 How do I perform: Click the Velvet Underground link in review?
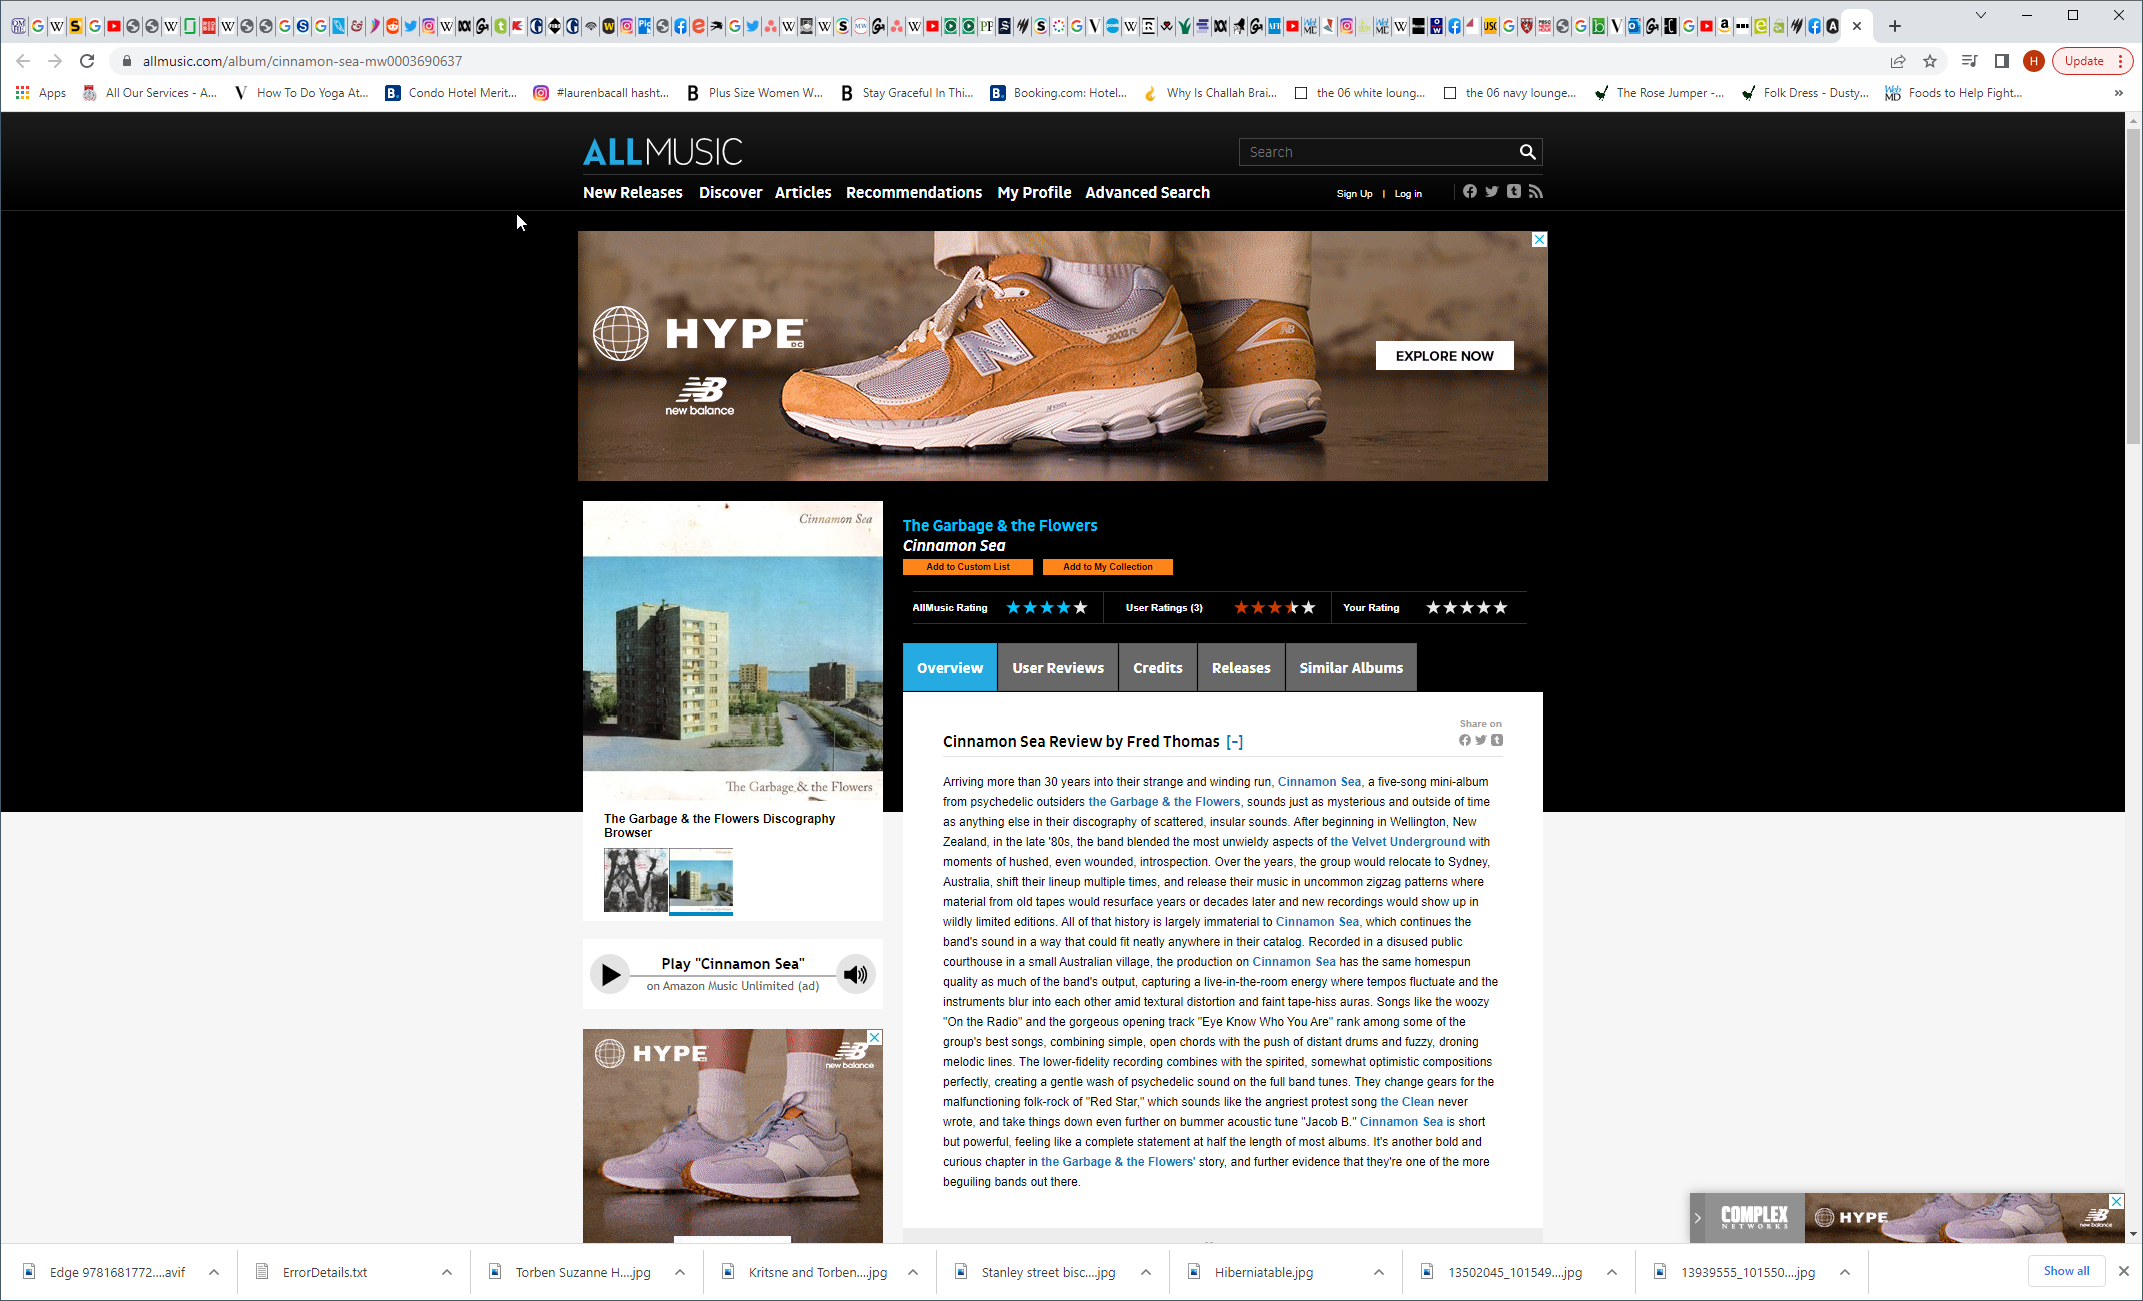1397,842
